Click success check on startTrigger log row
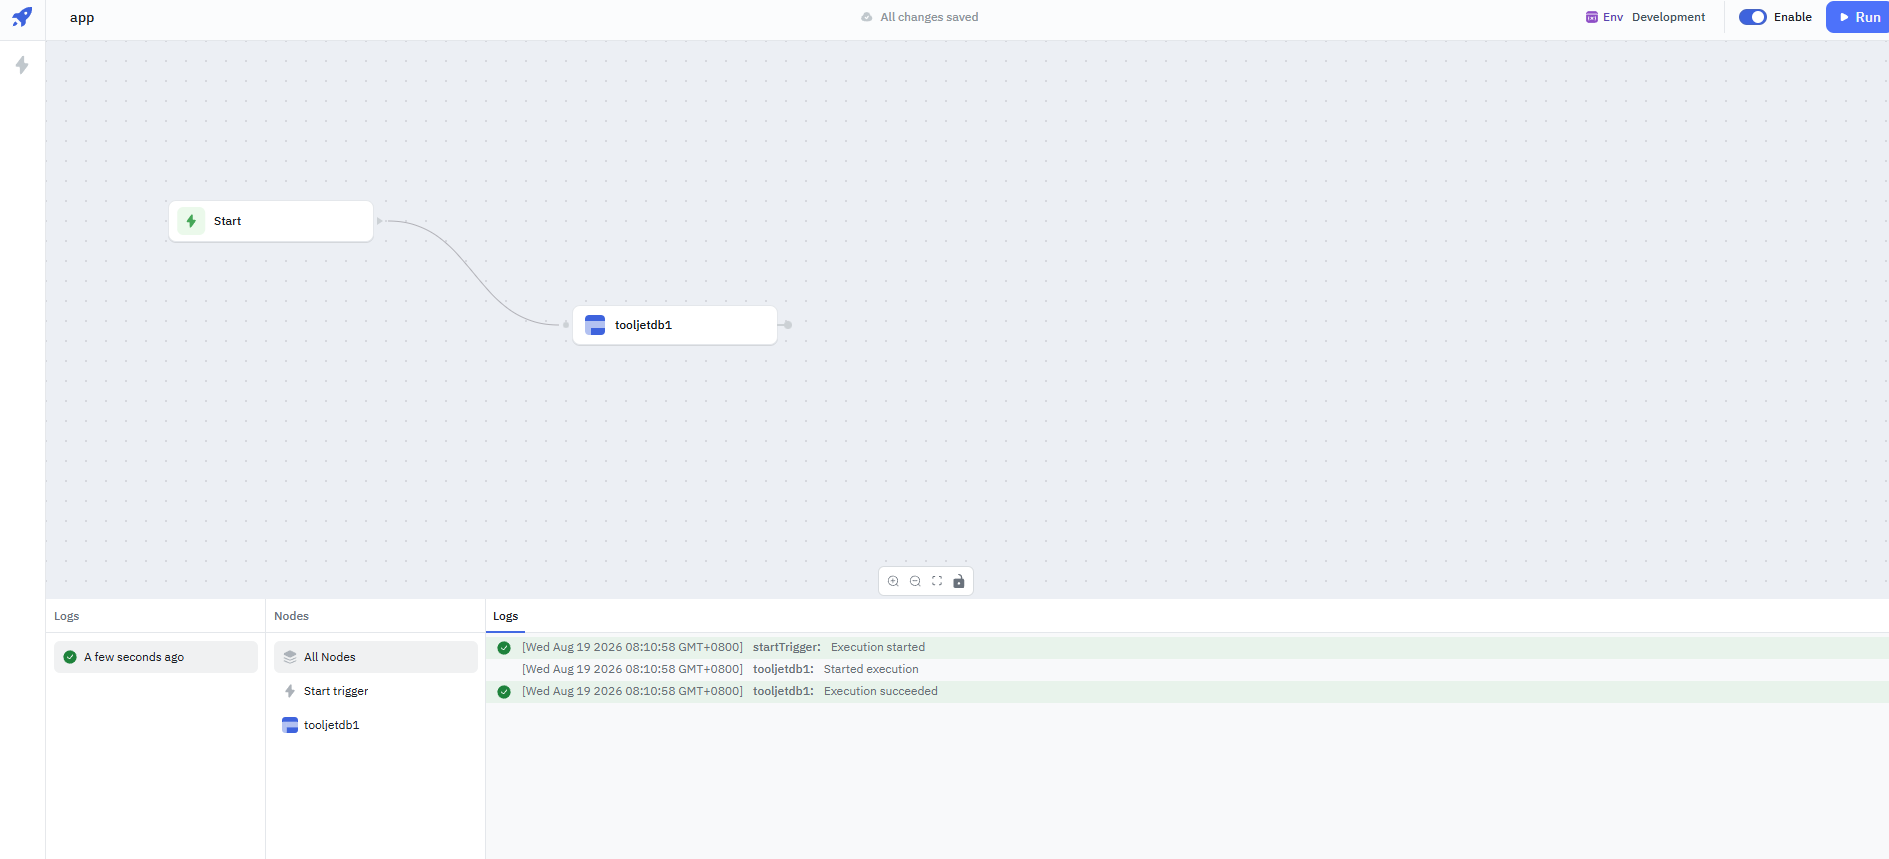Screen dimensions: 1889x859 click(504, 647)
